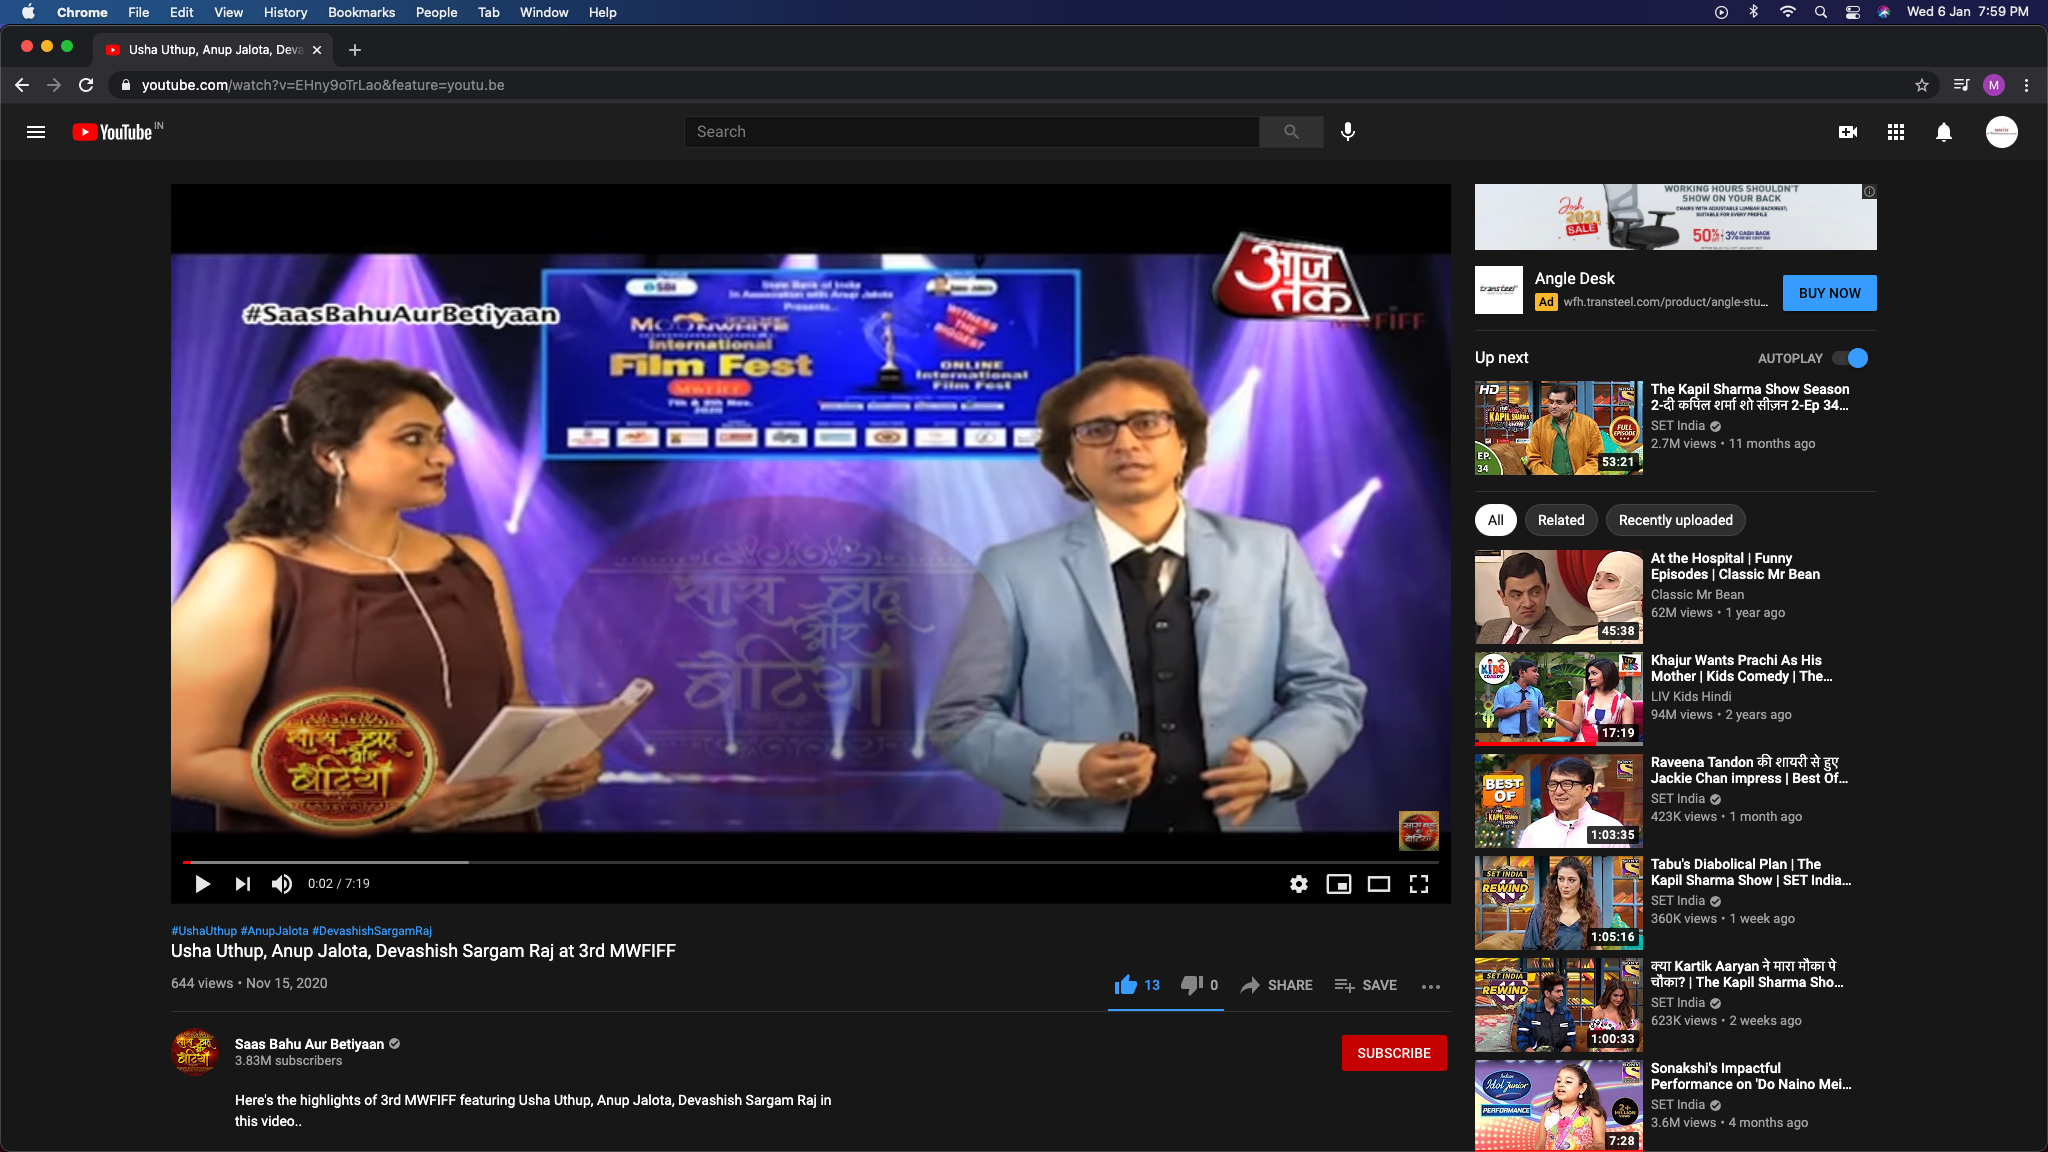Screen dimensions: 2048x1152
Task: Toggle the Autoplay switch
Action: (x=1850, y=358)
